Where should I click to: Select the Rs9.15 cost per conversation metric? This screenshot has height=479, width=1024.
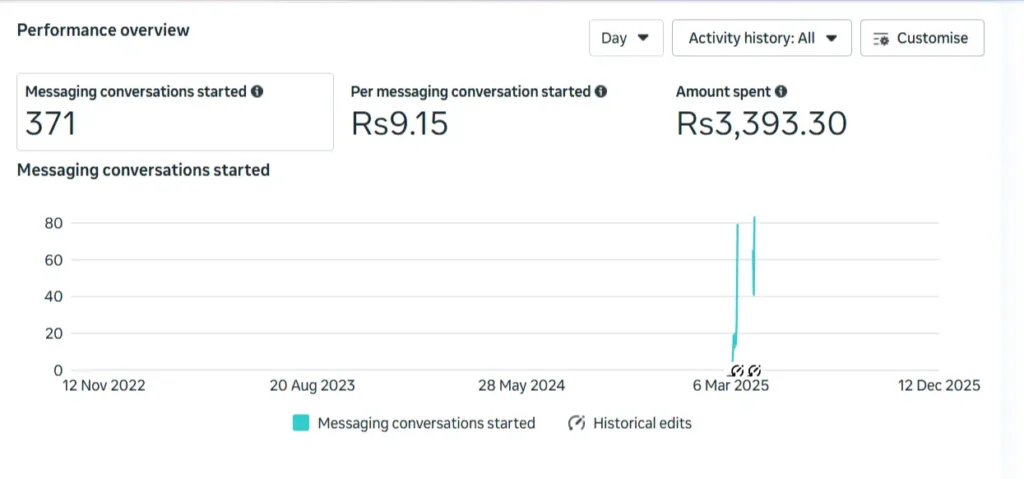pyautogui.click(x=400, y=123)
